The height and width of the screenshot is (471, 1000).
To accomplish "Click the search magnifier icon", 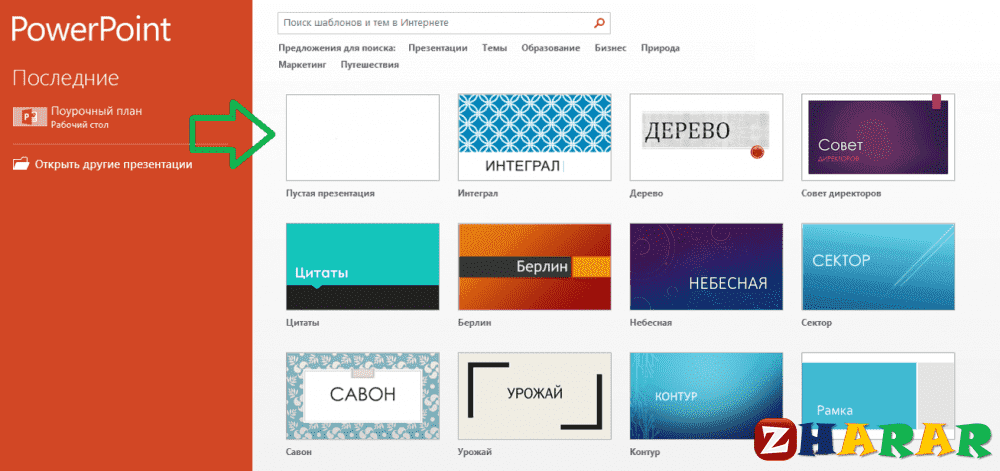I will click(598, 22).
